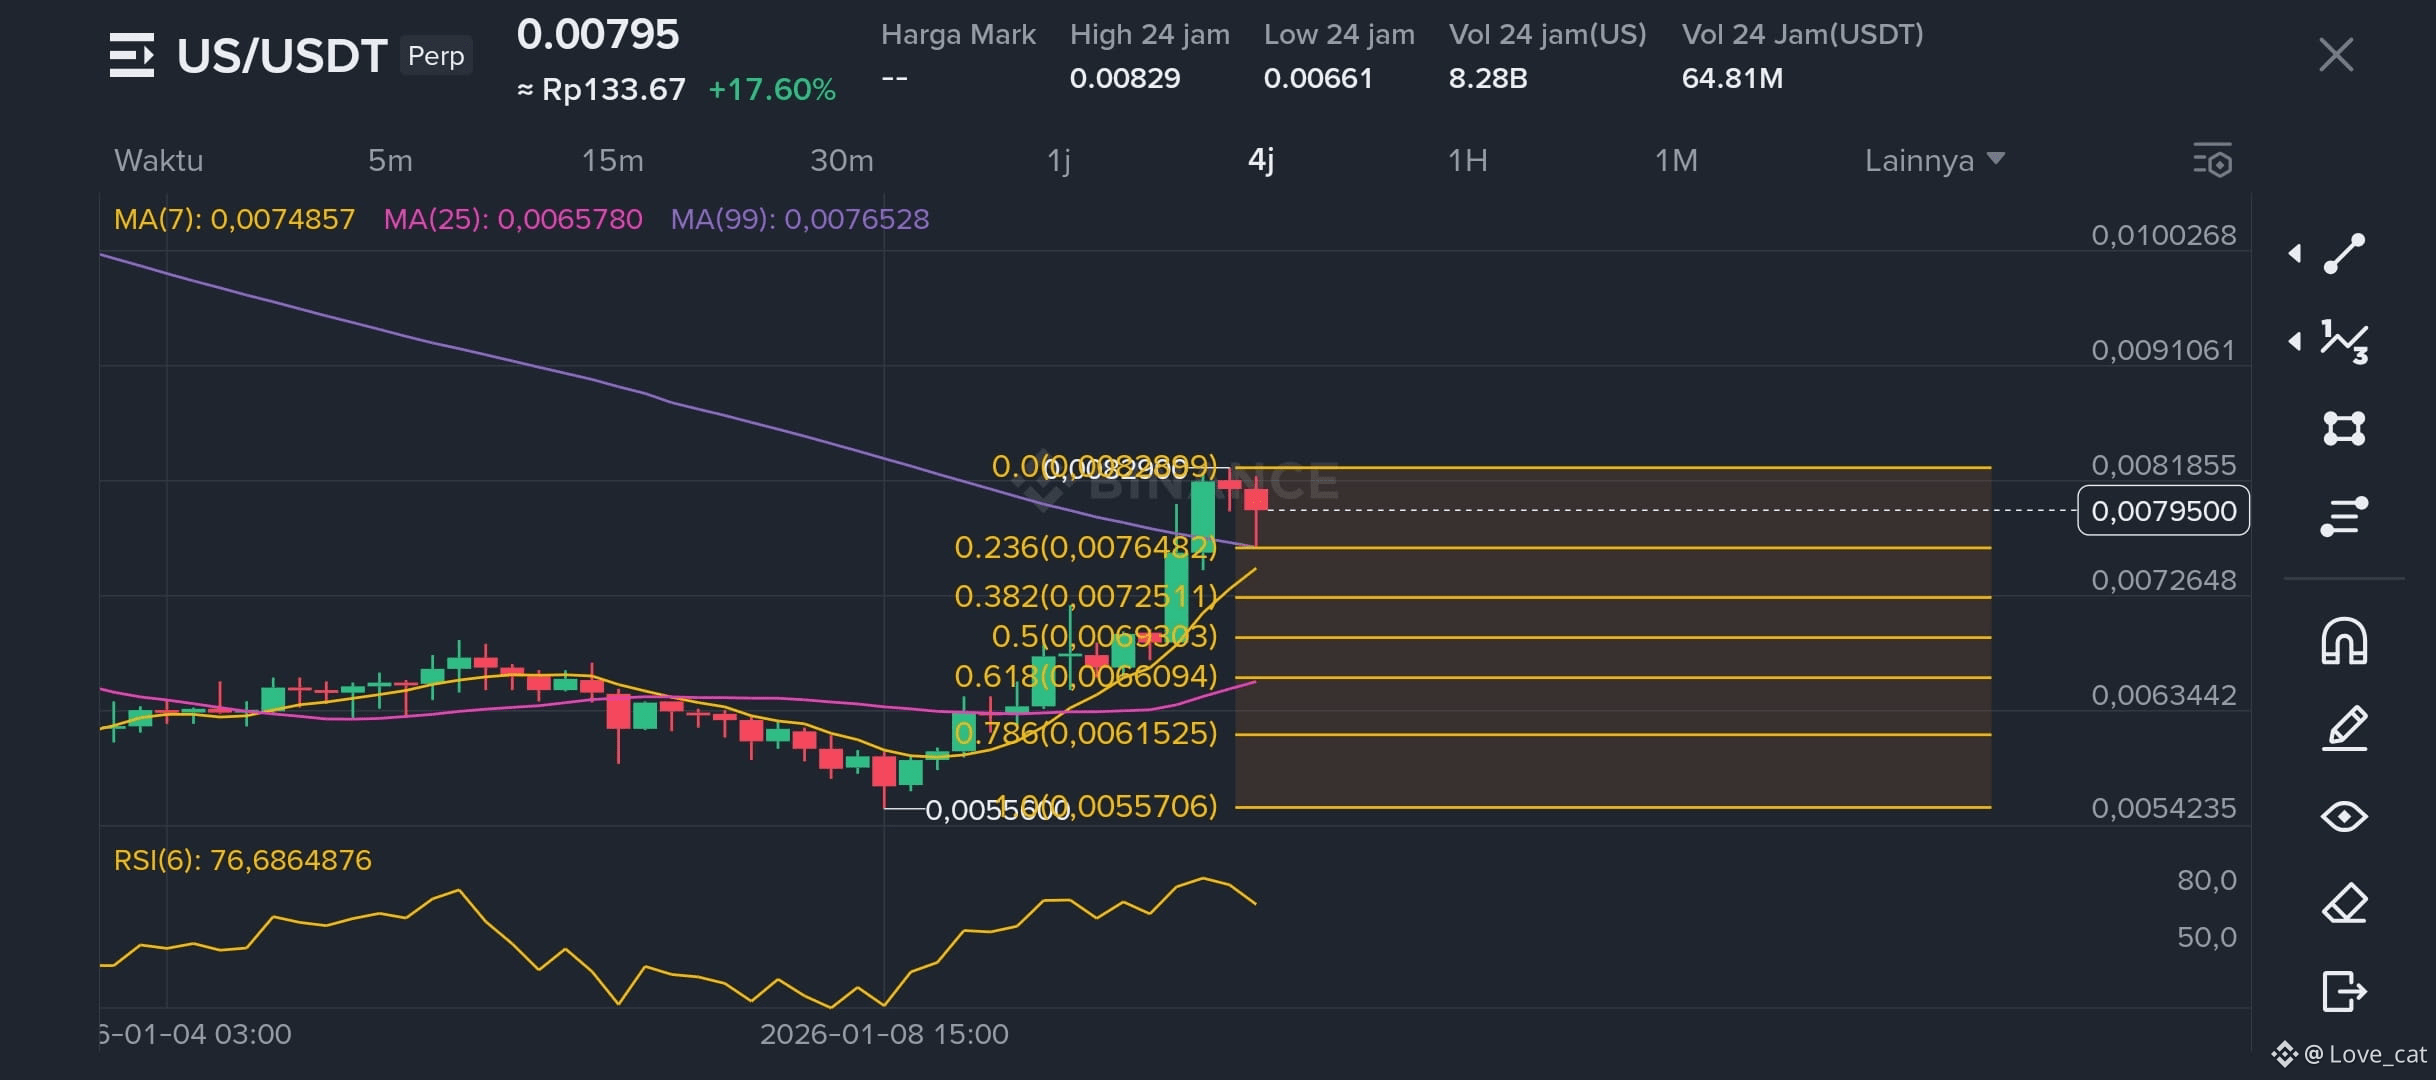This screenshot has width=2436, height=1080.
Task: Click the High 24 jam value 0.00829
Action: pyautogui.click(x=1125, y=78)
